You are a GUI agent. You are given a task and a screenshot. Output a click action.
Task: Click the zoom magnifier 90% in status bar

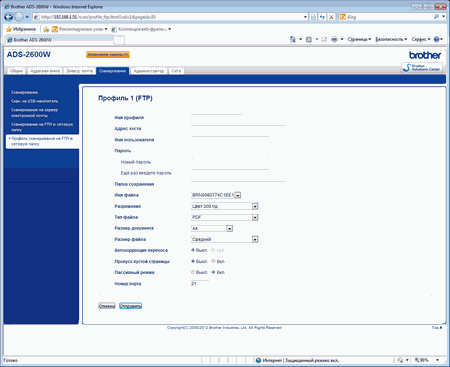421,360
